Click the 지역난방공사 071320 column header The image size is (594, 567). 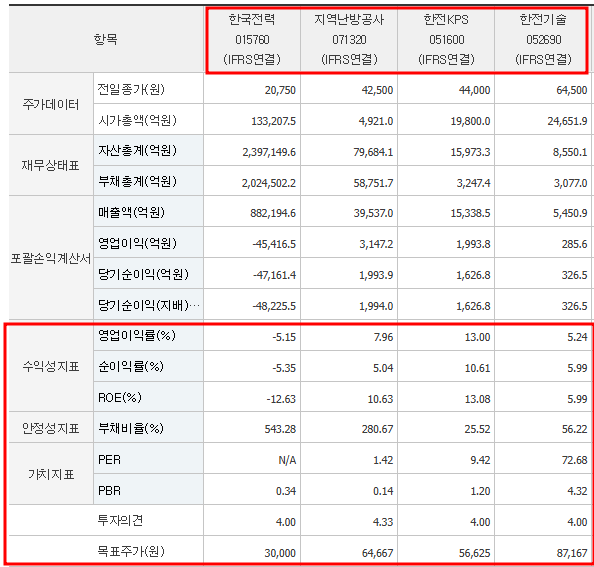(349, 39)
